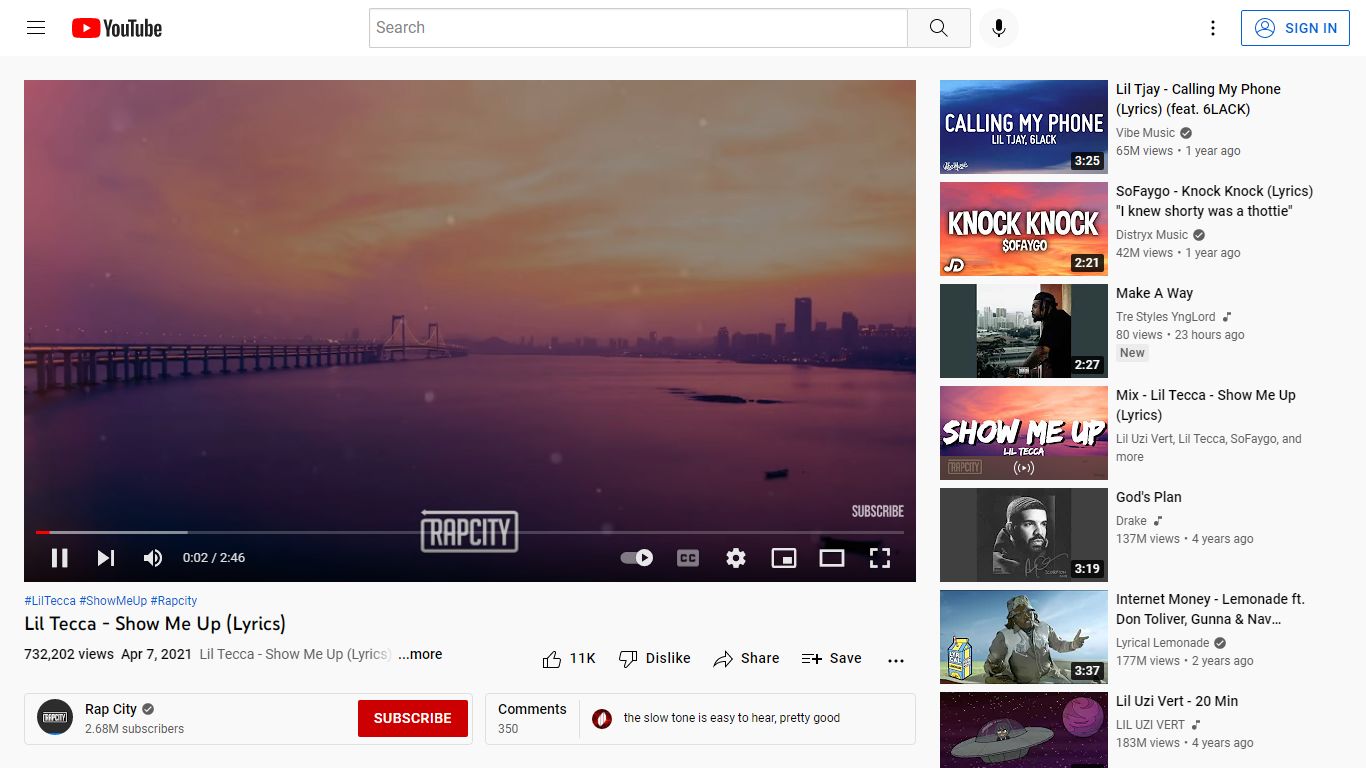Image resolution: width=1366 pixels, height=768 pixels.
Task: Activate miniplayer mode
Action: coord(784,558)
